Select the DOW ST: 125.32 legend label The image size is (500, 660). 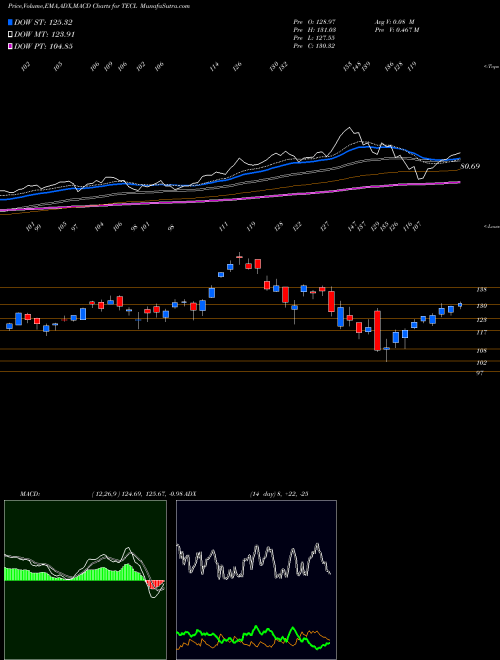[43, 22]
